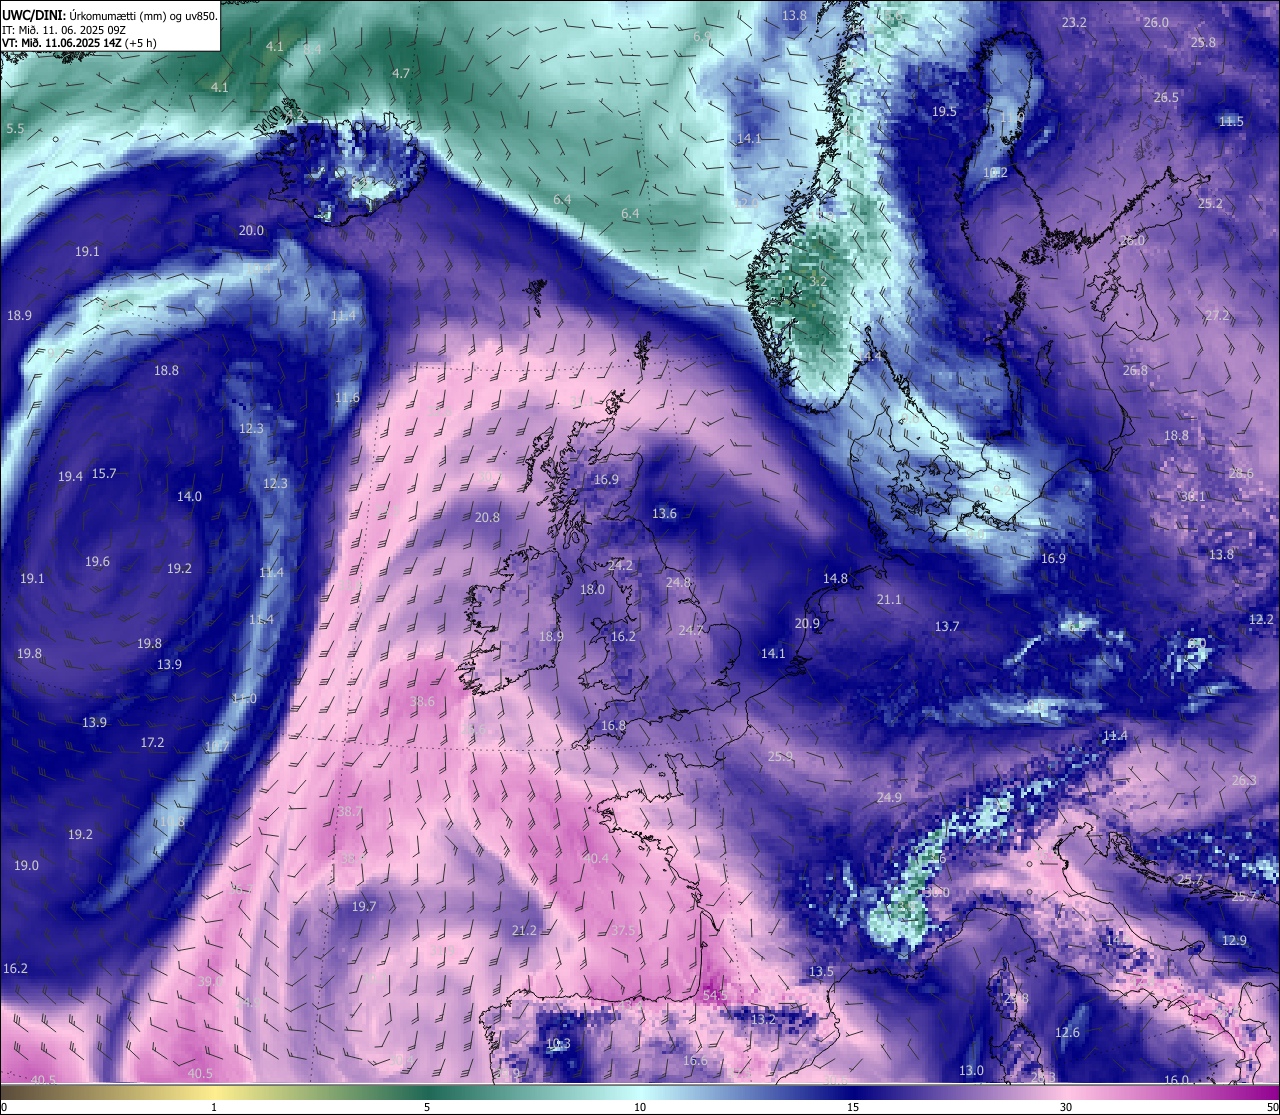
Task: Select the 19.5 value over northern Sweden
Action: pos(944,111)
